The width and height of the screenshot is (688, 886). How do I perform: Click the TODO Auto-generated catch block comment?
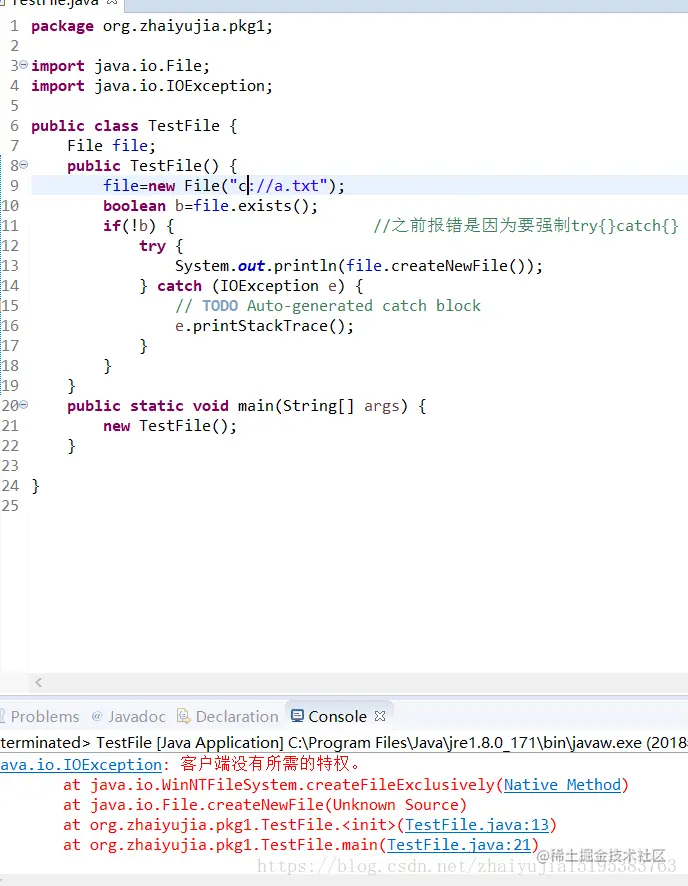[x=328, y=306]
